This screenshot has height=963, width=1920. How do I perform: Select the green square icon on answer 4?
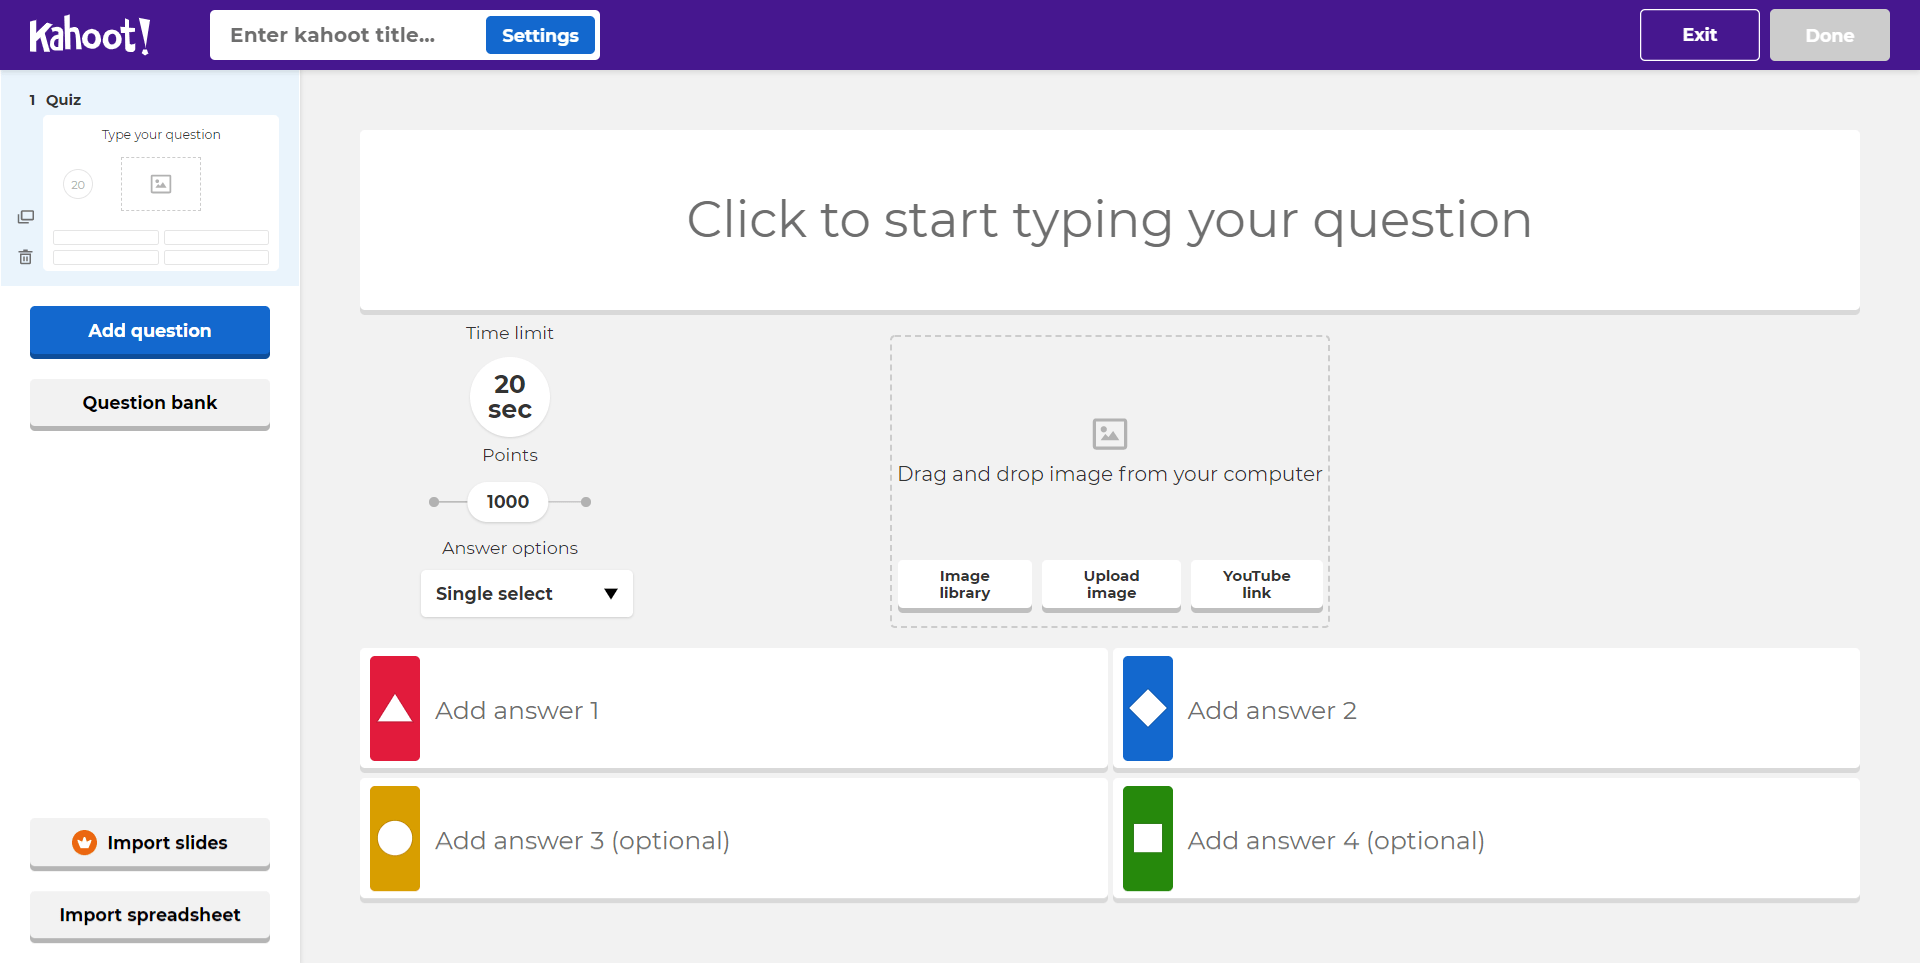point(1147,839)
